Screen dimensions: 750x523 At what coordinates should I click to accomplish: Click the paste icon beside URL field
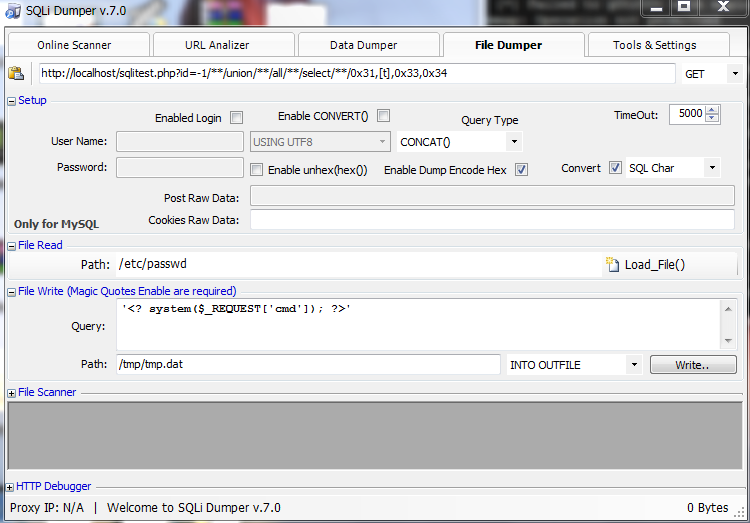click(x=16, y=73)
